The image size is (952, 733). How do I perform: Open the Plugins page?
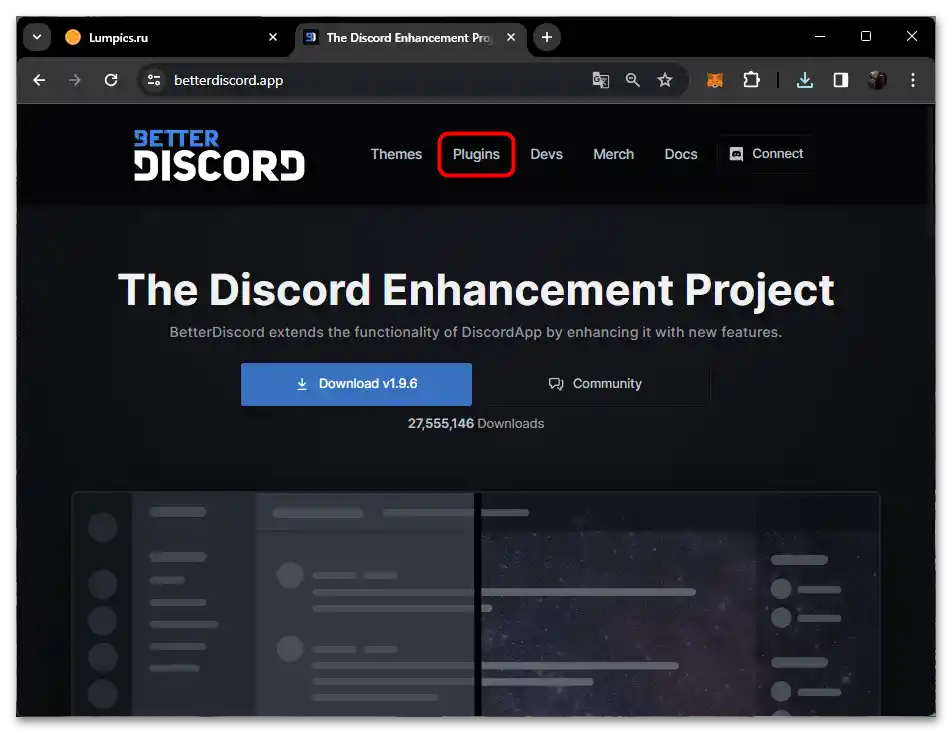tap(476, 154)
